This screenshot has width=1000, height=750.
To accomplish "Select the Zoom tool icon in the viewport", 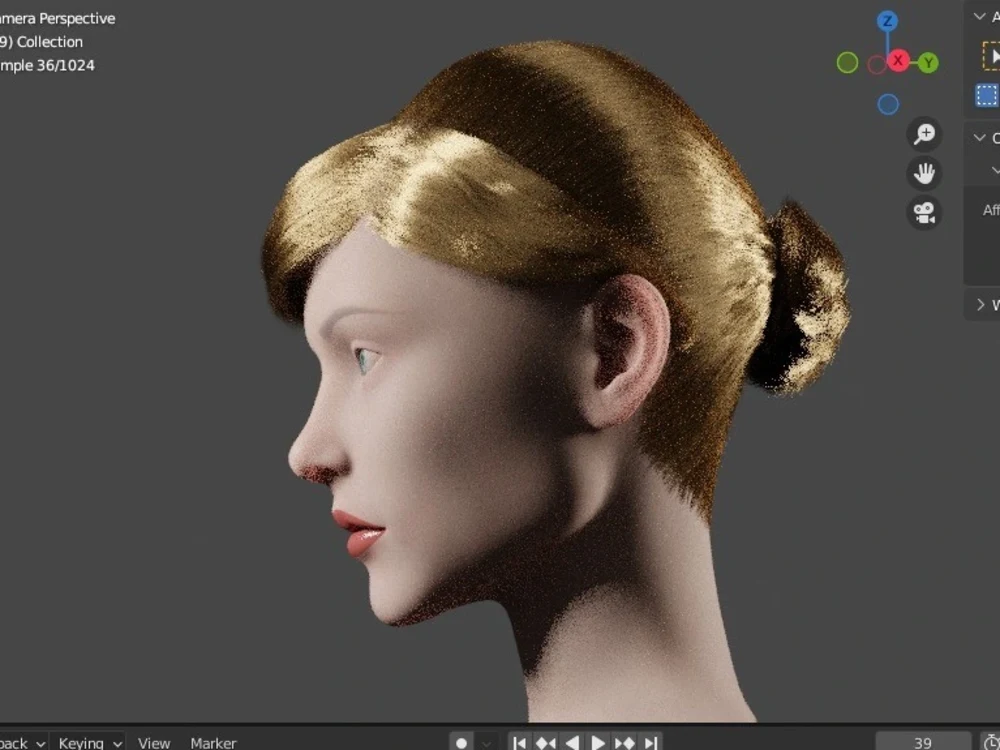I will click(925, 133).
